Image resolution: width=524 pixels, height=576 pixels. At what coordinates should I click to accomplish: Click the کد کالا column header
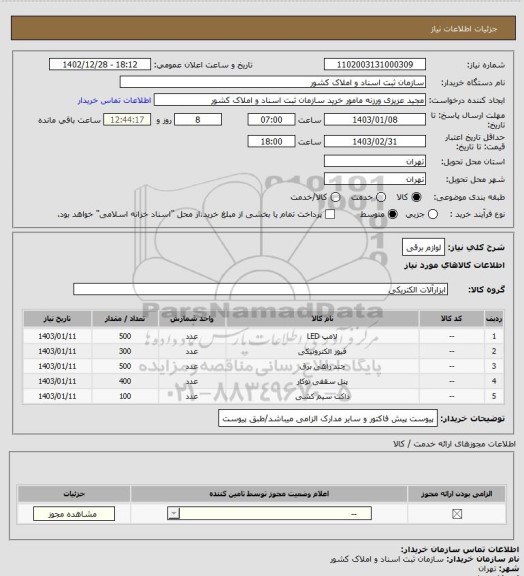(x=452, y=318)
